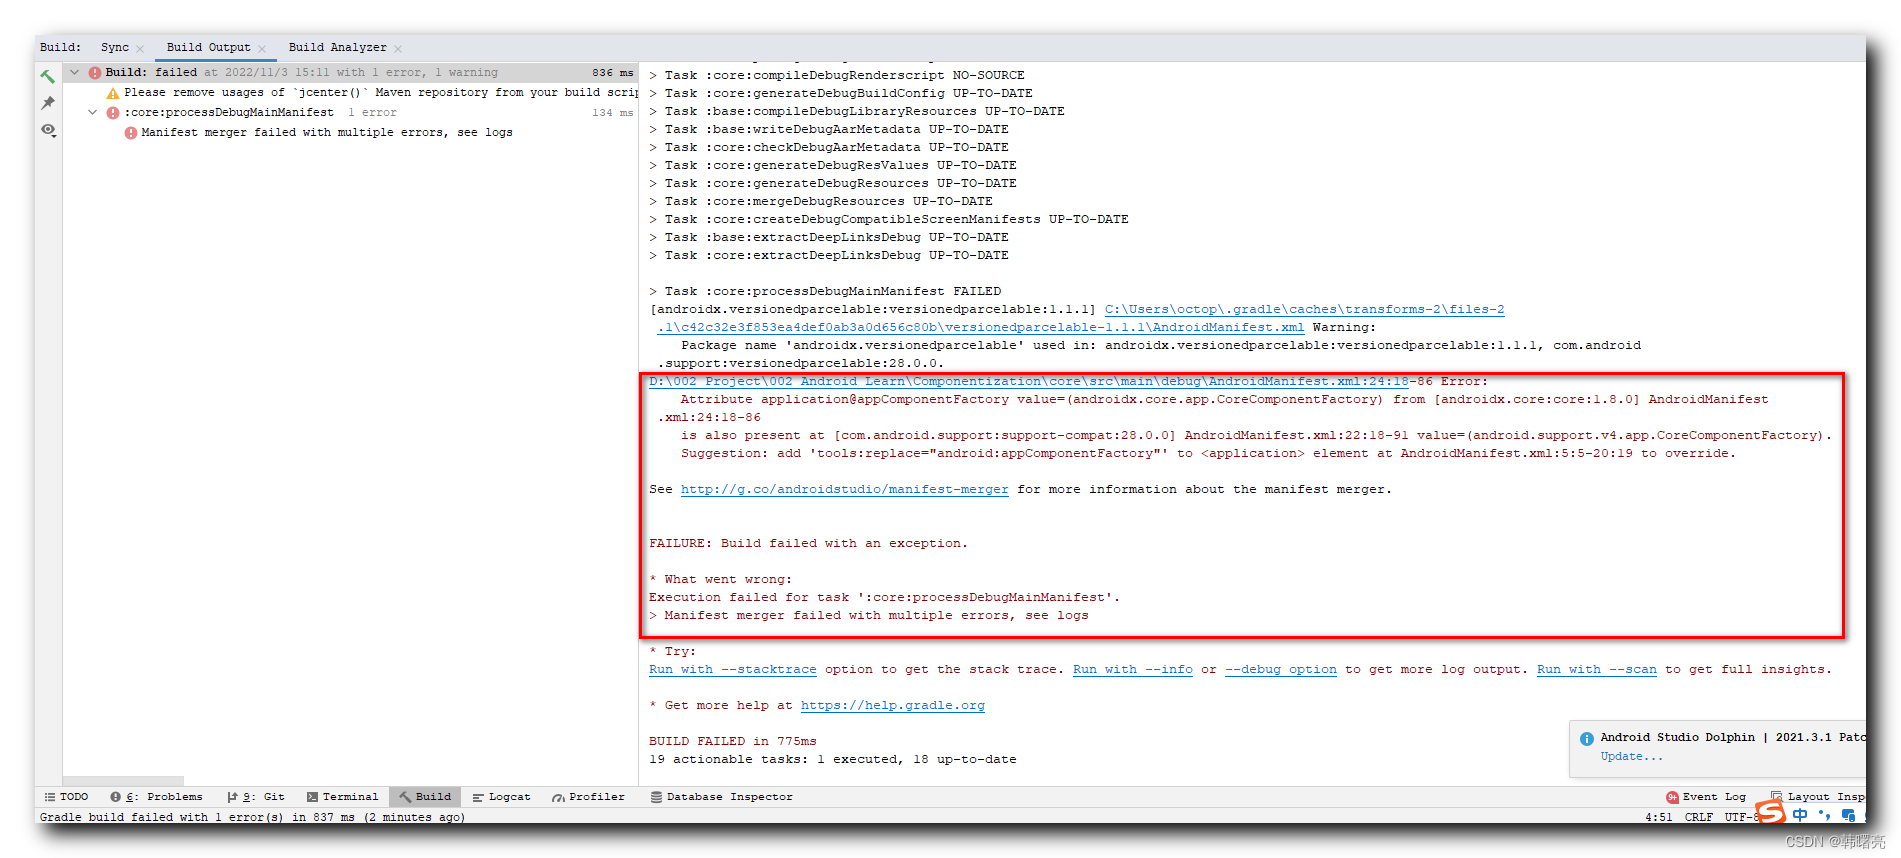The width and height of the screenshot is (1901, 858).
Task: Open the Layout Inspector tool window
Action: 1817,797
